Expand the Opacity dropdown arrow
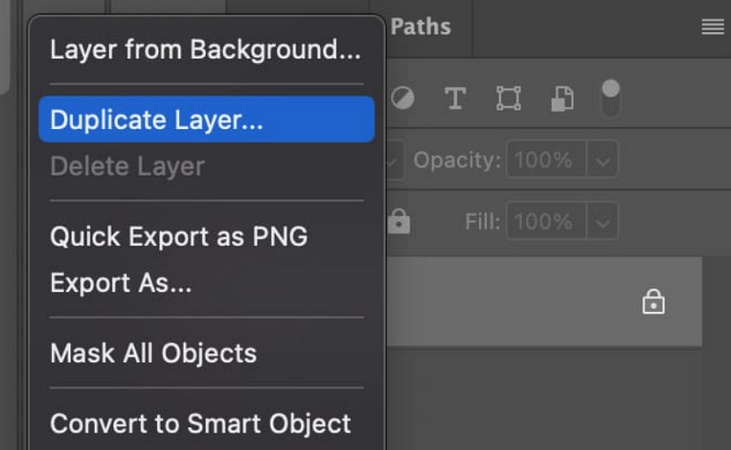 602,160
